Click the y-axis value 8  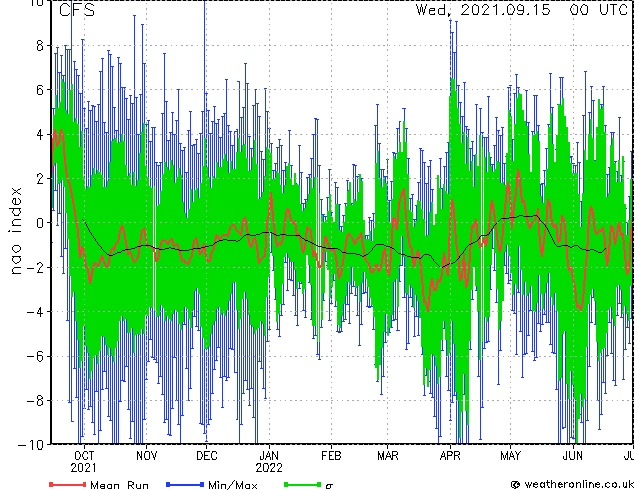click(x=40, y=46)
